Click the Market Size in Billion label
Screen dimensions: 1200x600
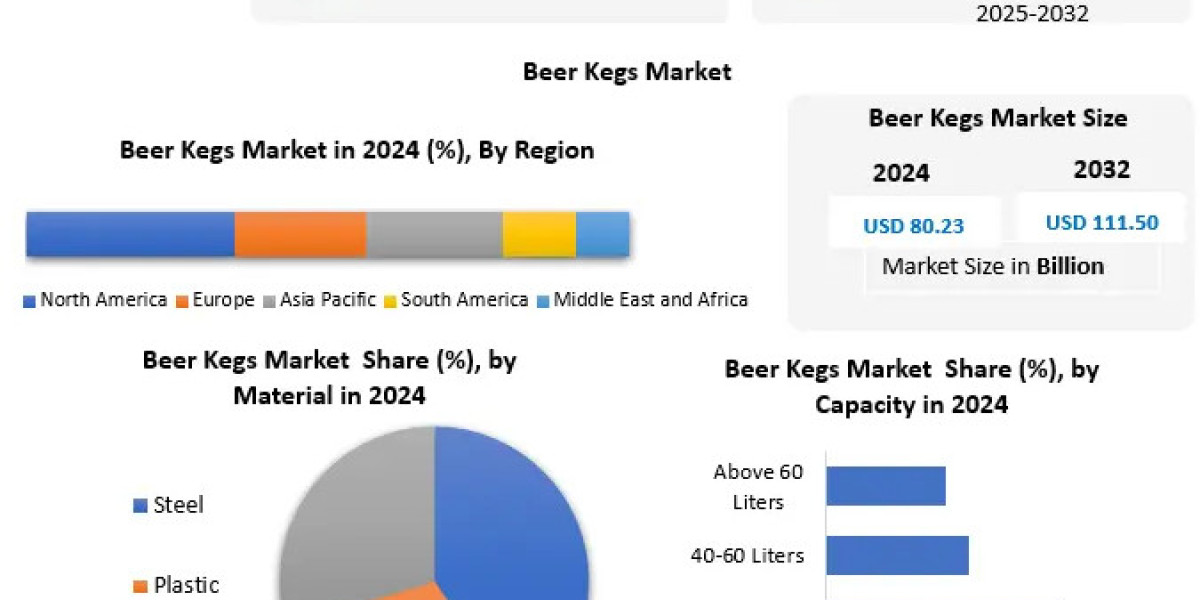[x=993, y=266]
